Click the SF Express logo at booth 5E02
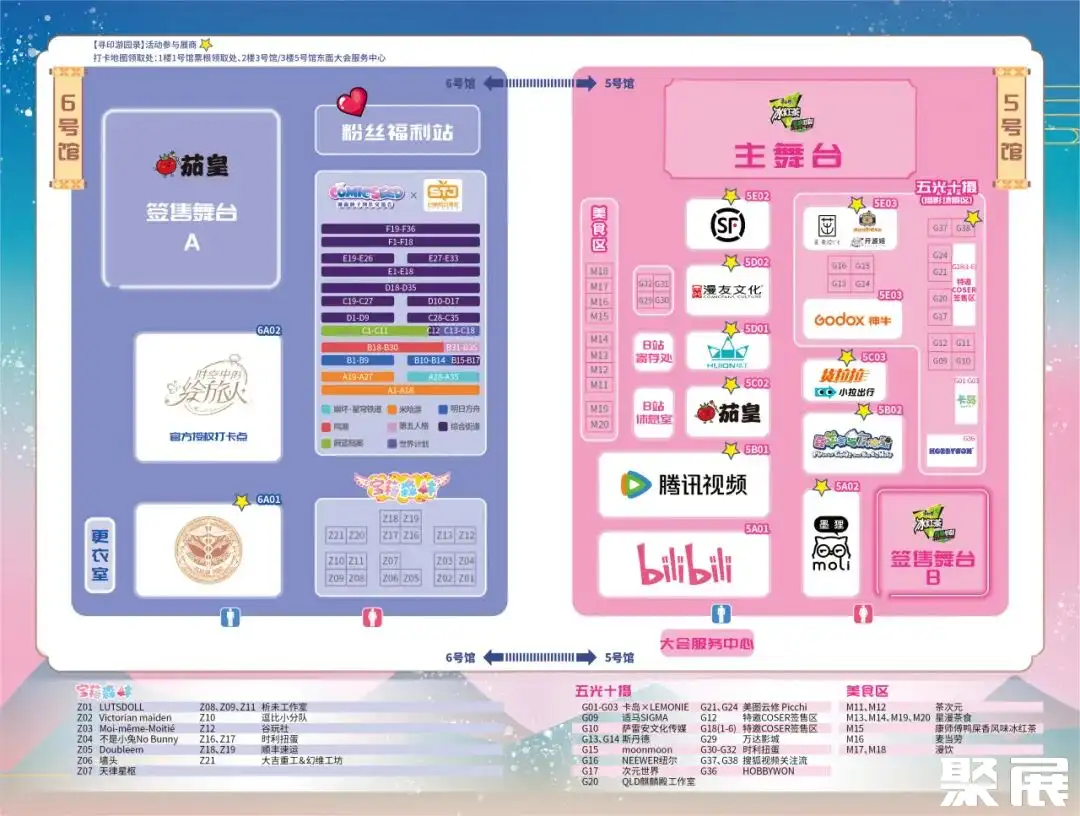 [x=727, y=224]
